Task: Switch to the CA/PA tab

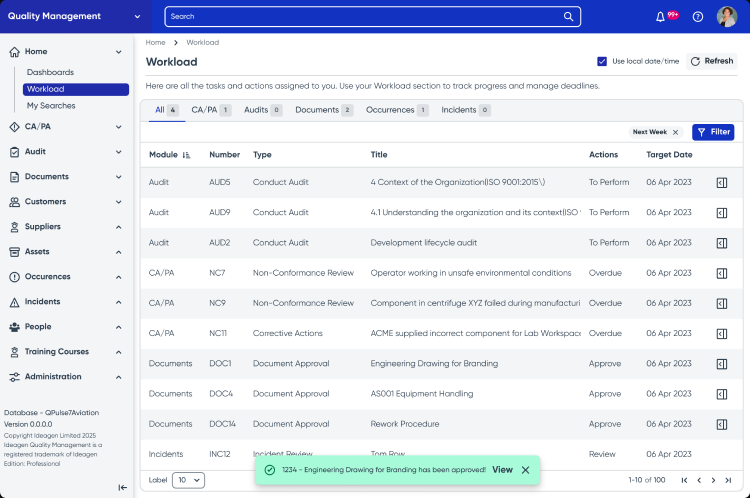Action: pos(211,110)
